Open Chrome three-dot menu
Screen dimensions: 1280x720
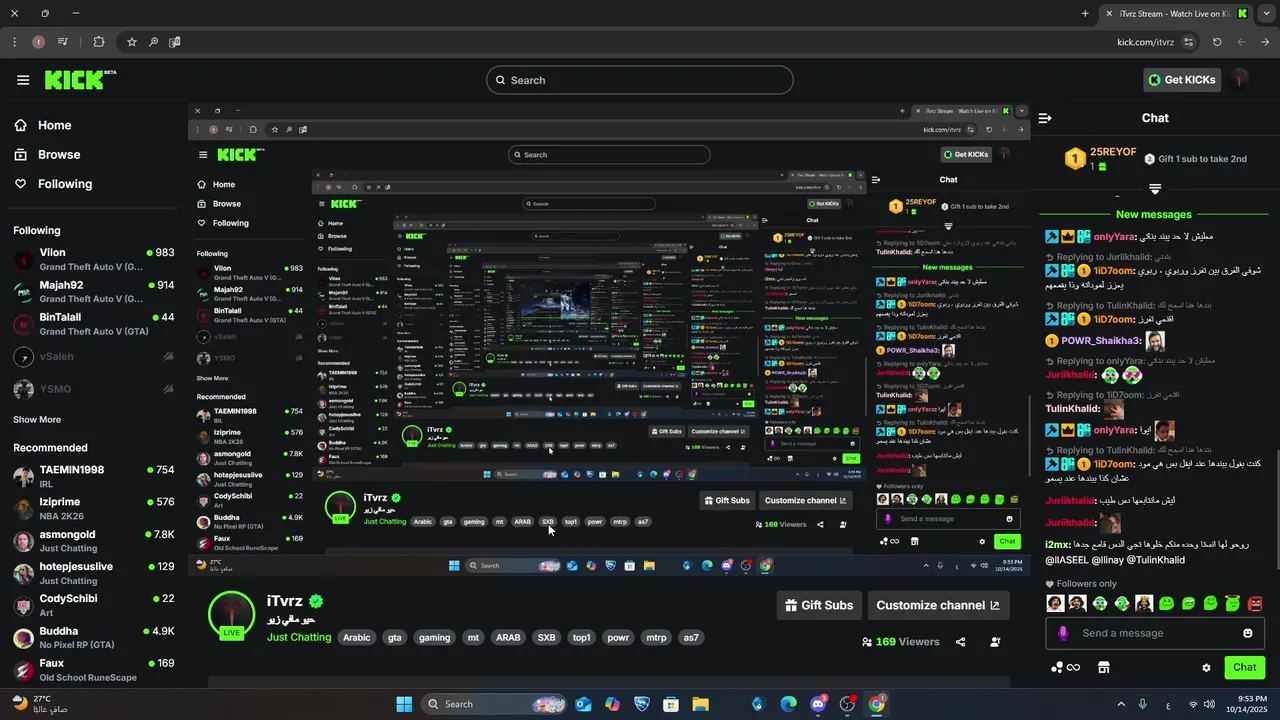[14, 42]
